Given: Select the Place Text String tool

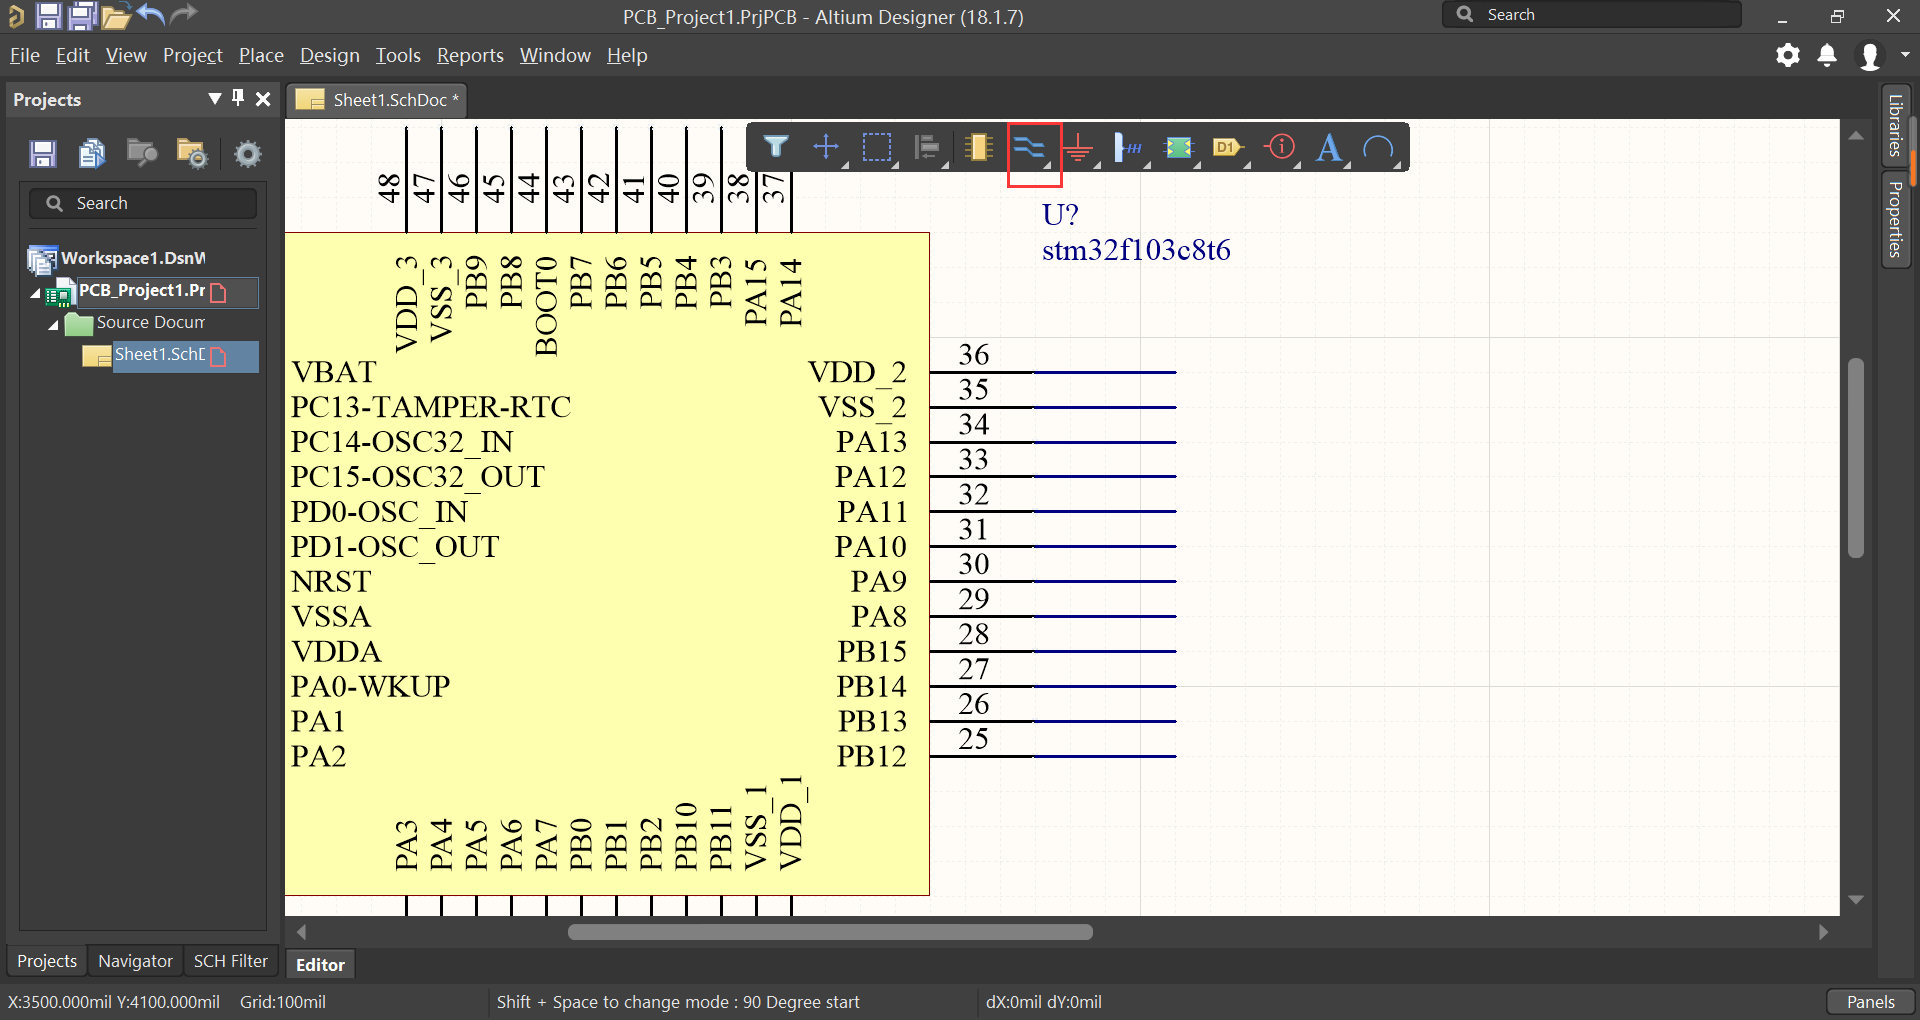Looking at the screenshot, I should (x=1329, y=148).
